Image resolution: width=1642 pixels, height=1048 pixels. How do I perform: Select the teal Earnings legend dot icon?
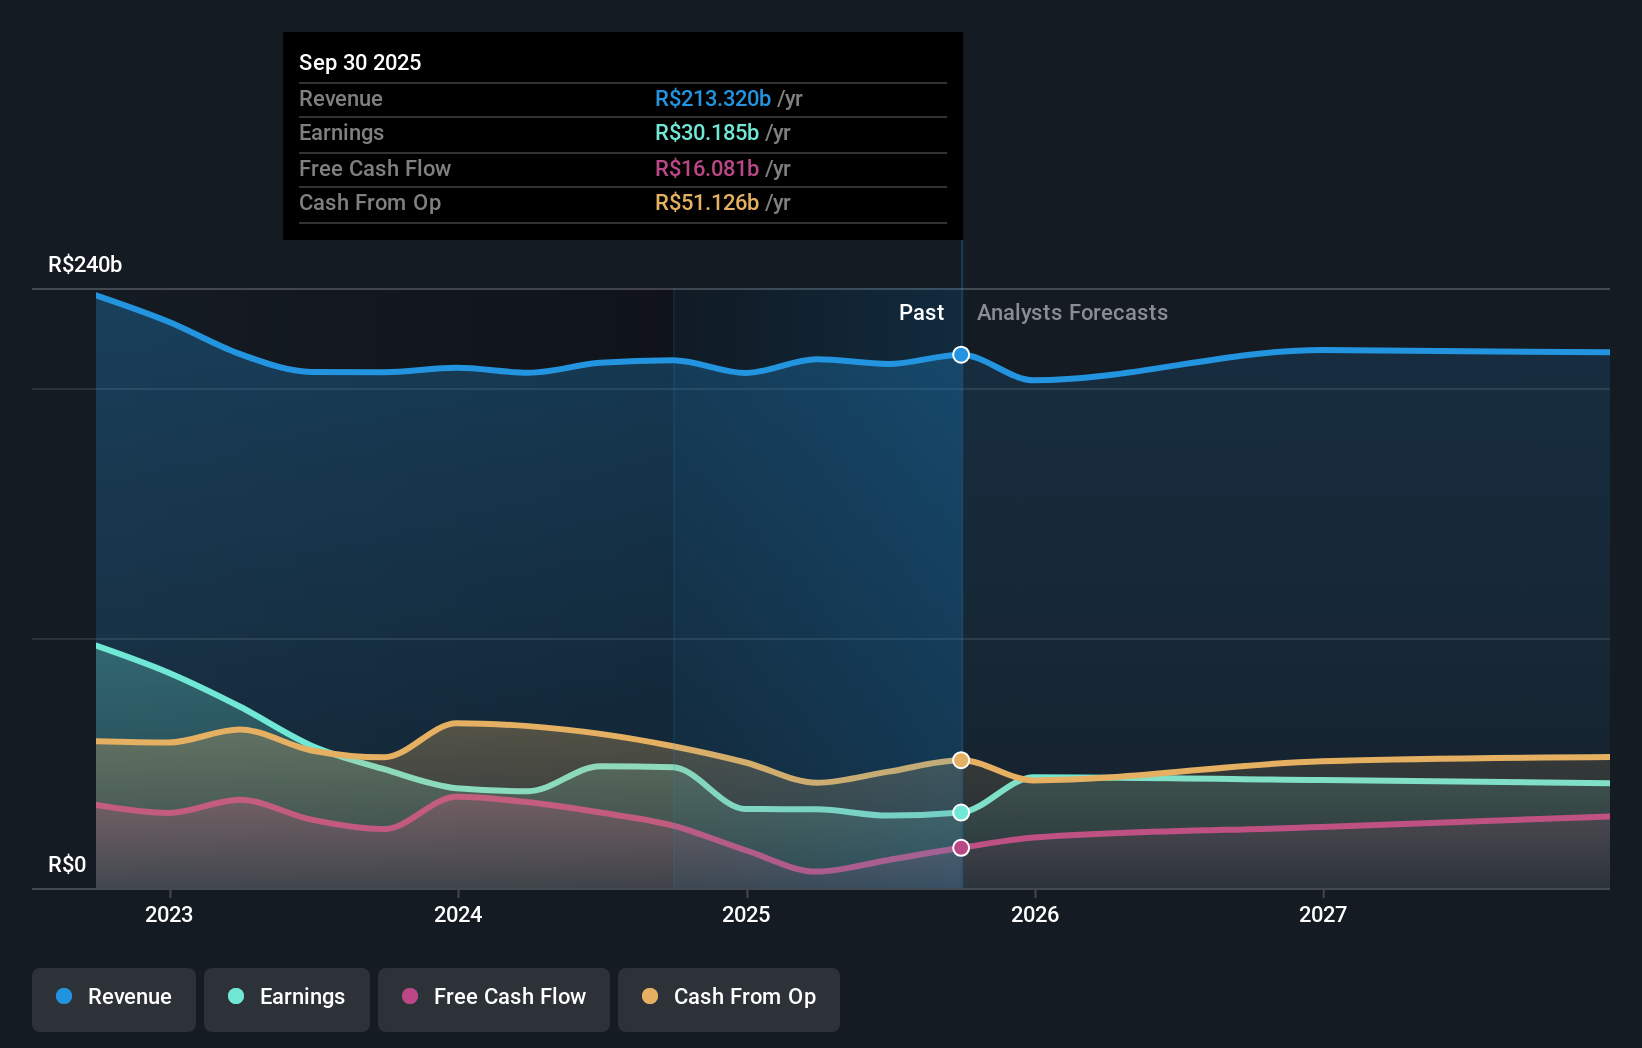coord(233,997)
